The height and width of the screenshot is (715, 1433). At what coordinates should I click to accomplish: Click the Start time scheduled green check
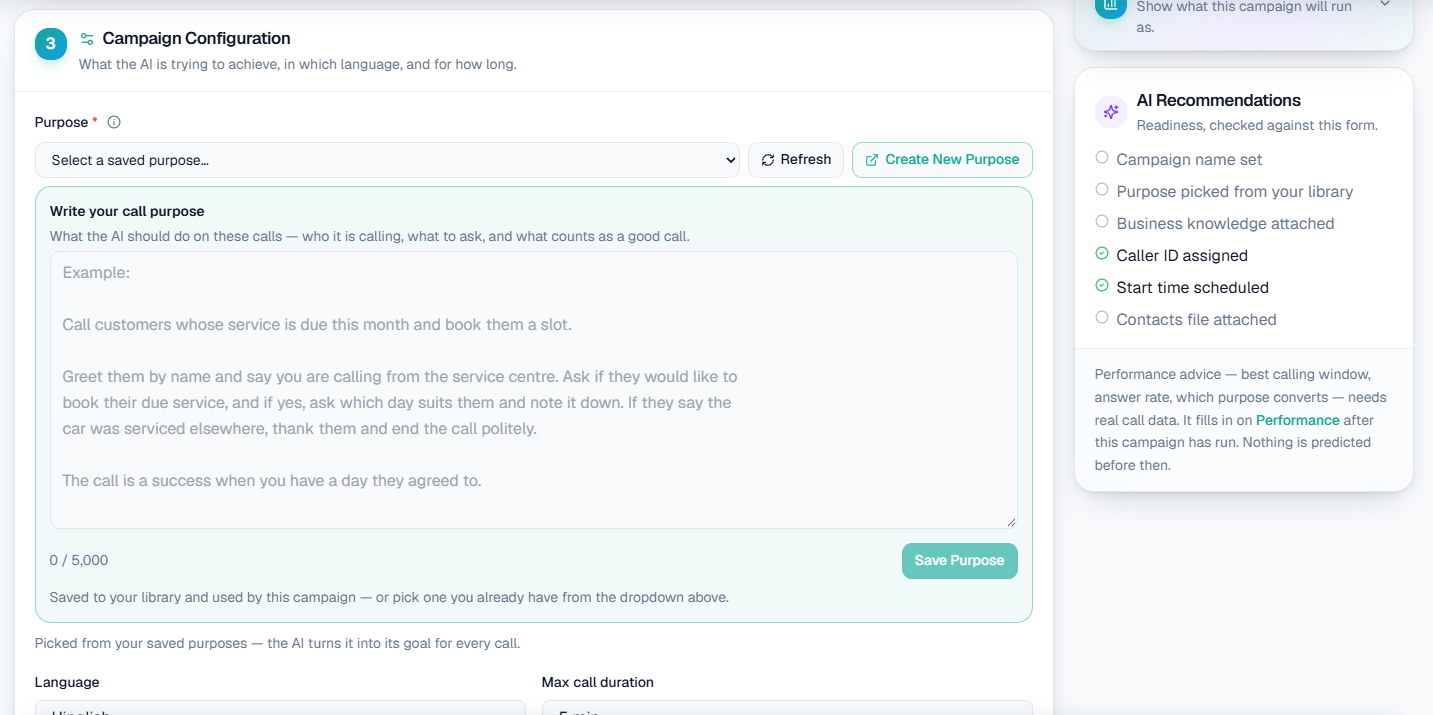click(1102, 286)
